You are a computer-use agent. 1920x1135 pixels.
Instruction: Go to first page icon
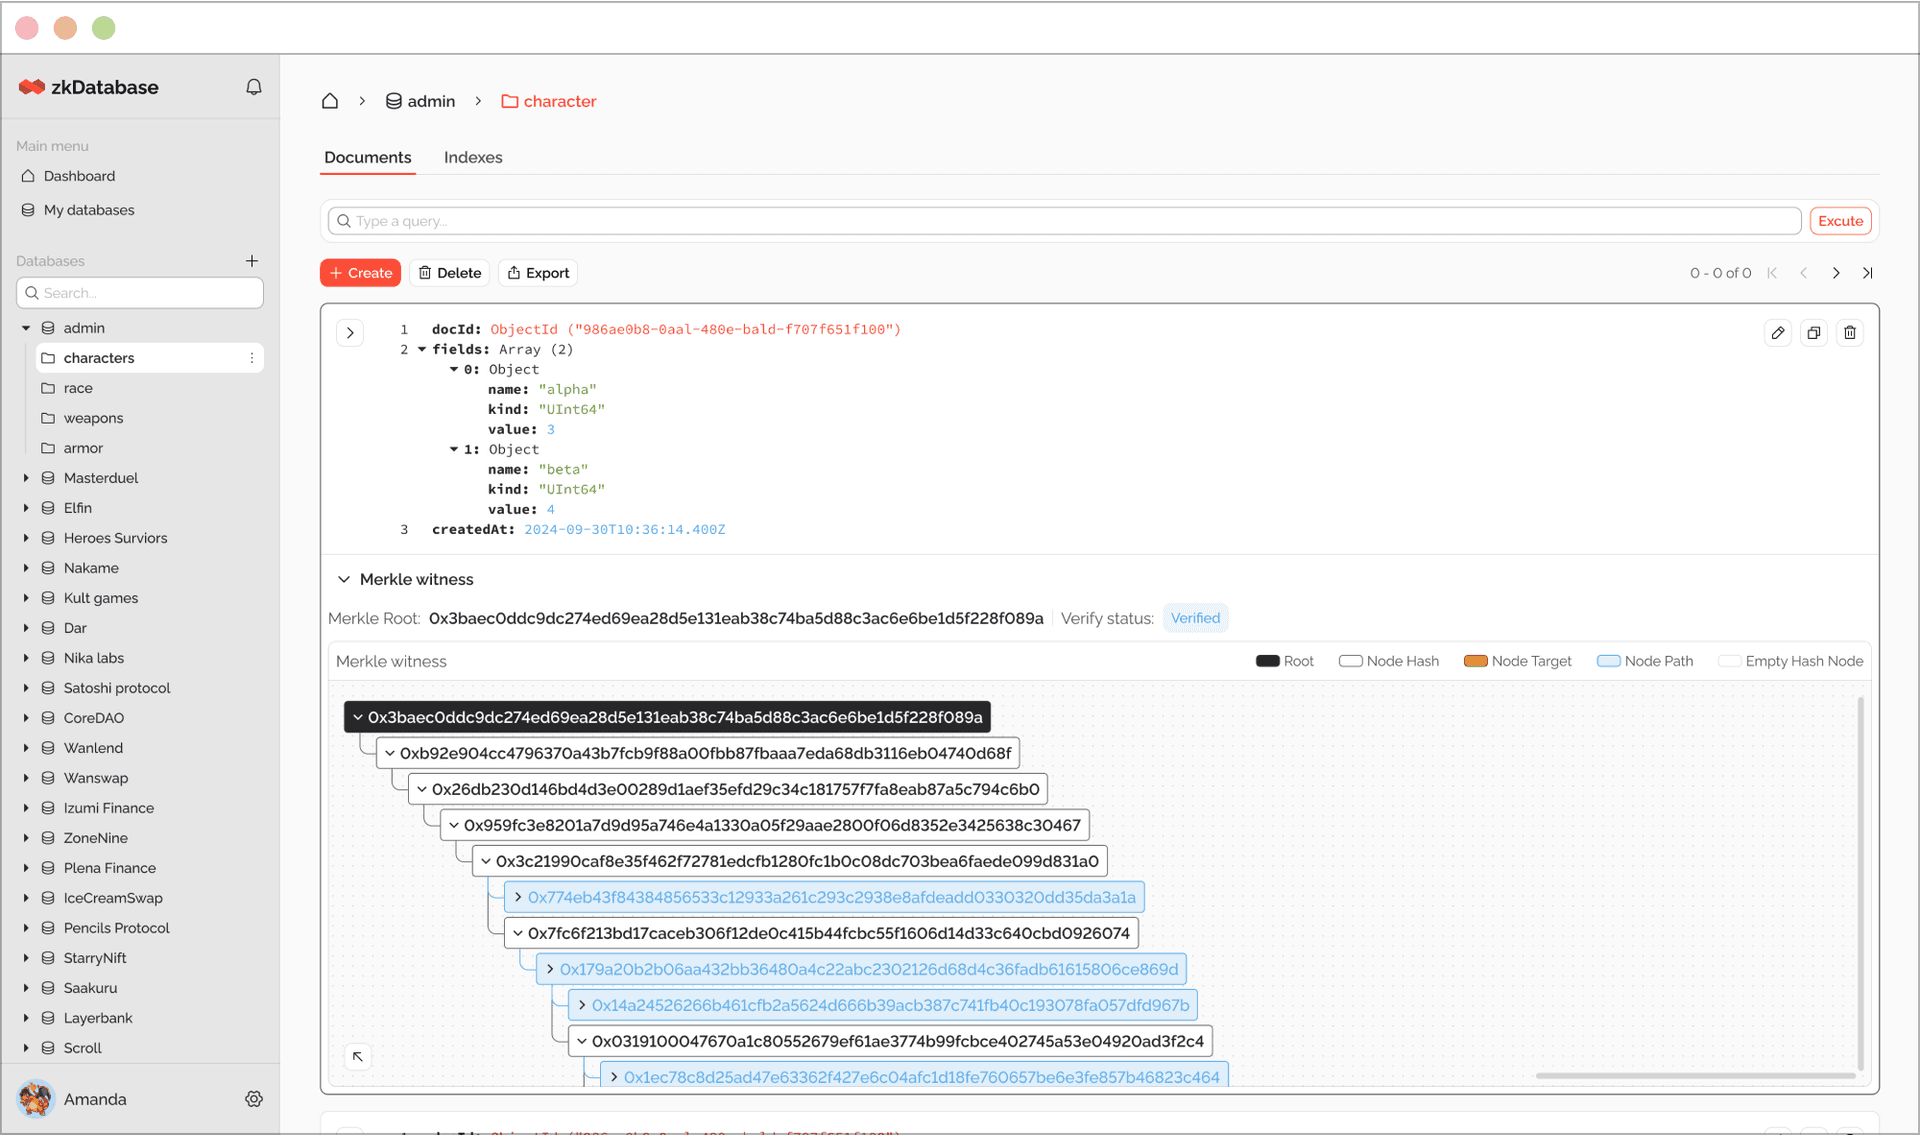coord(1772,273)
